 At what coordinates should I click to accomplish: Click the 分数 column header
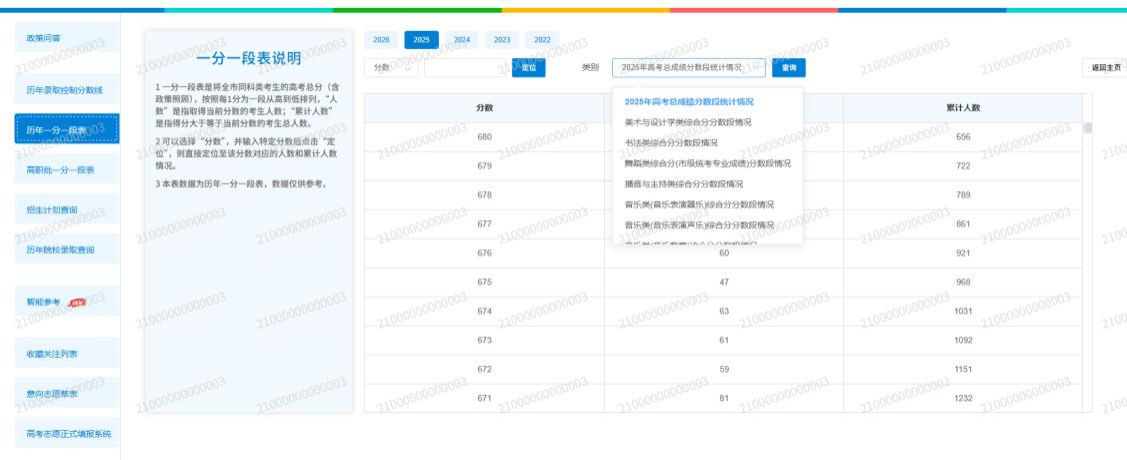pyautogui.click(x=484, y=107)
